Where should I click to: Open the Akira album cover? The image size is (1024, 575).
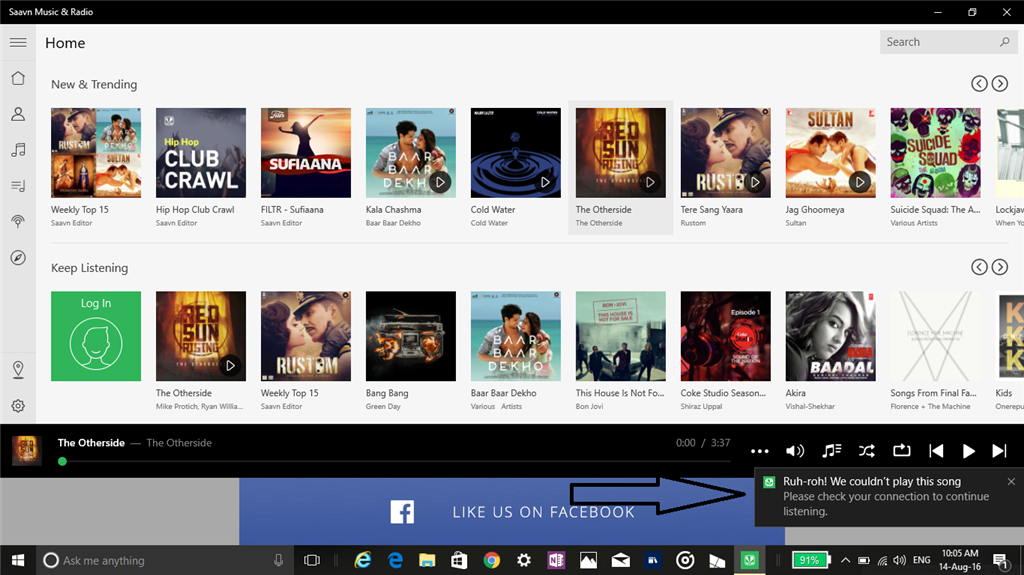point(831,337)
